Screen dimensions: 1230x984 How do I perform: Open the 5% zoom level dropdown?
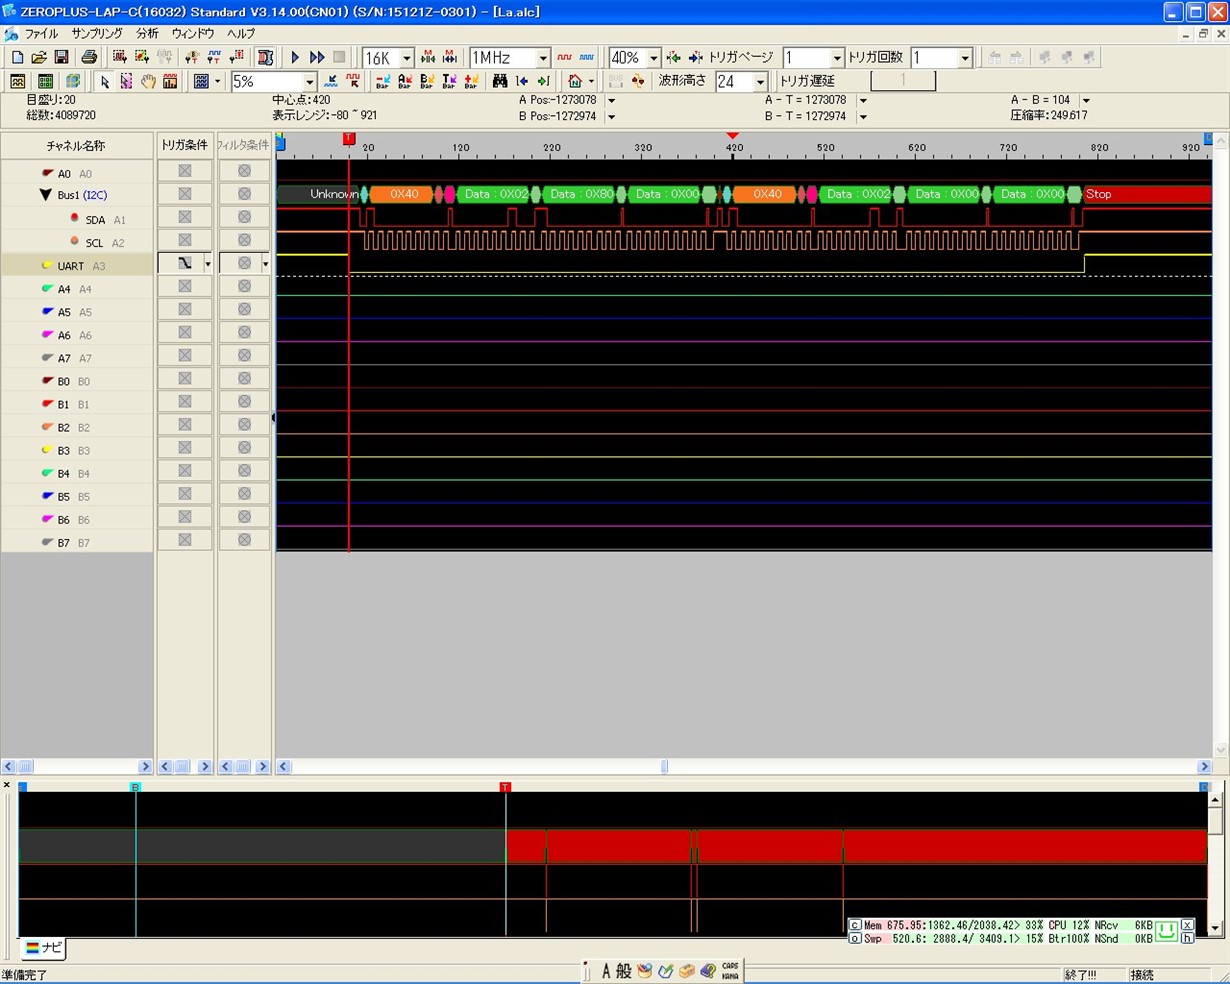click(309, 81)
